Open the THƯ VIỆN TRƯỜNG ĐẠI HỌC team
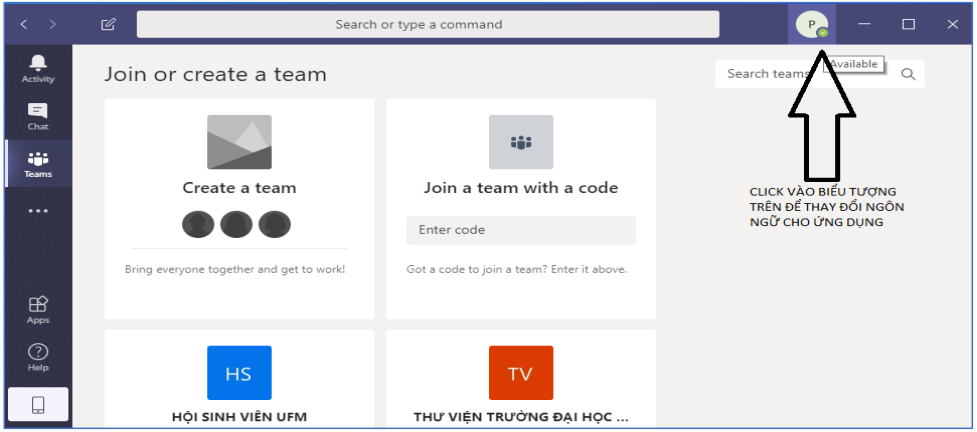The image size is (977, 432). pyautogui.click(x=520, y=375)
